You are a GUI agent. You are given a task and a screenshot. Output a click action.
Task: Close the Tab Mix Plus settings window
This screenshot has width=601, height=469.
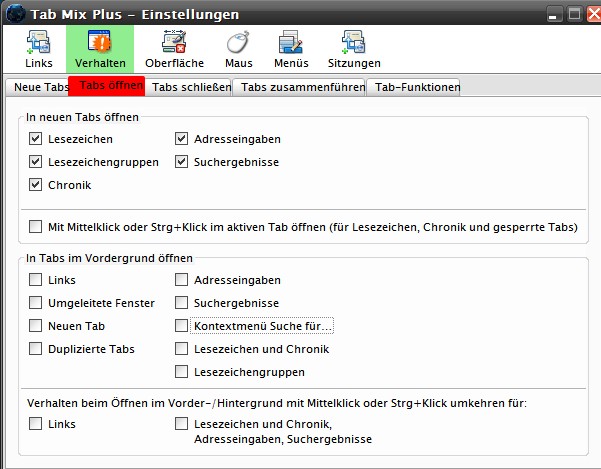click(594, 14)
